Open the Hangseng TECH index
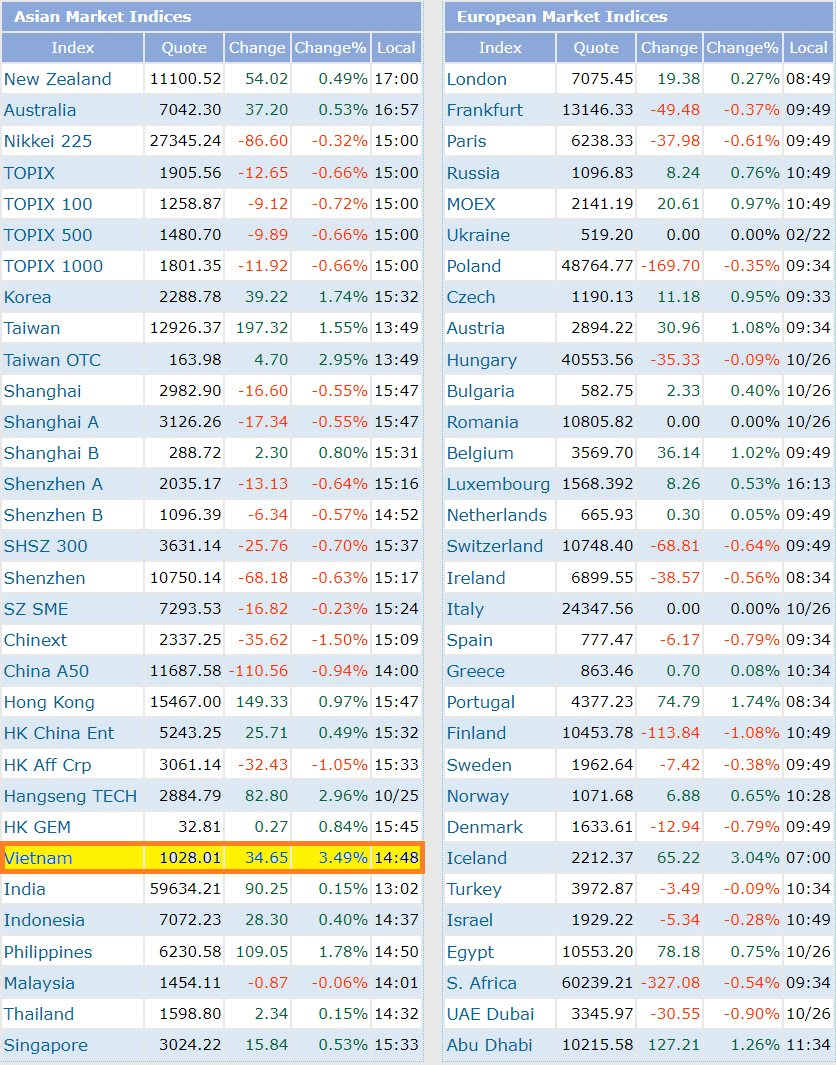836x1065 pixels. [70, 796]
